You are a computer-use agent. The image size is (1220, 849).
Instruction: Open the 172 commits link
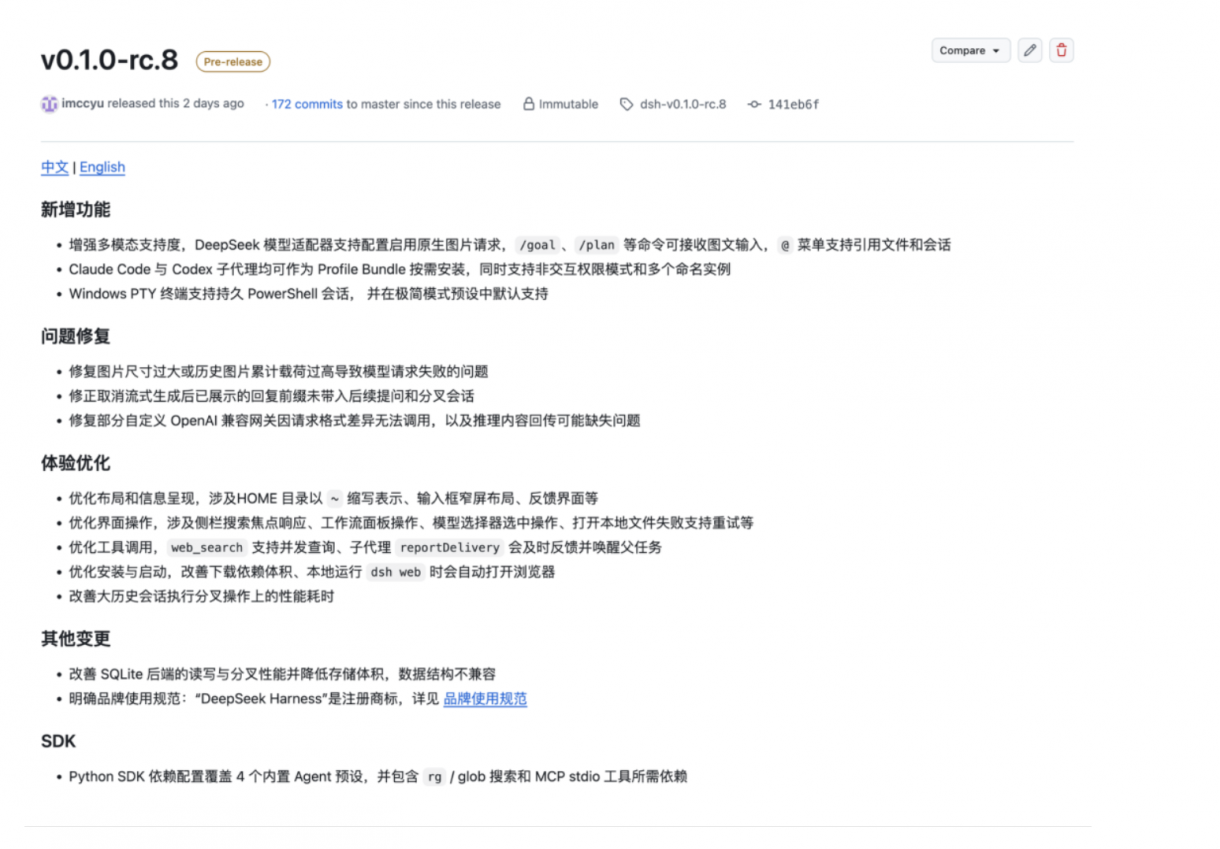pos(307,104)
